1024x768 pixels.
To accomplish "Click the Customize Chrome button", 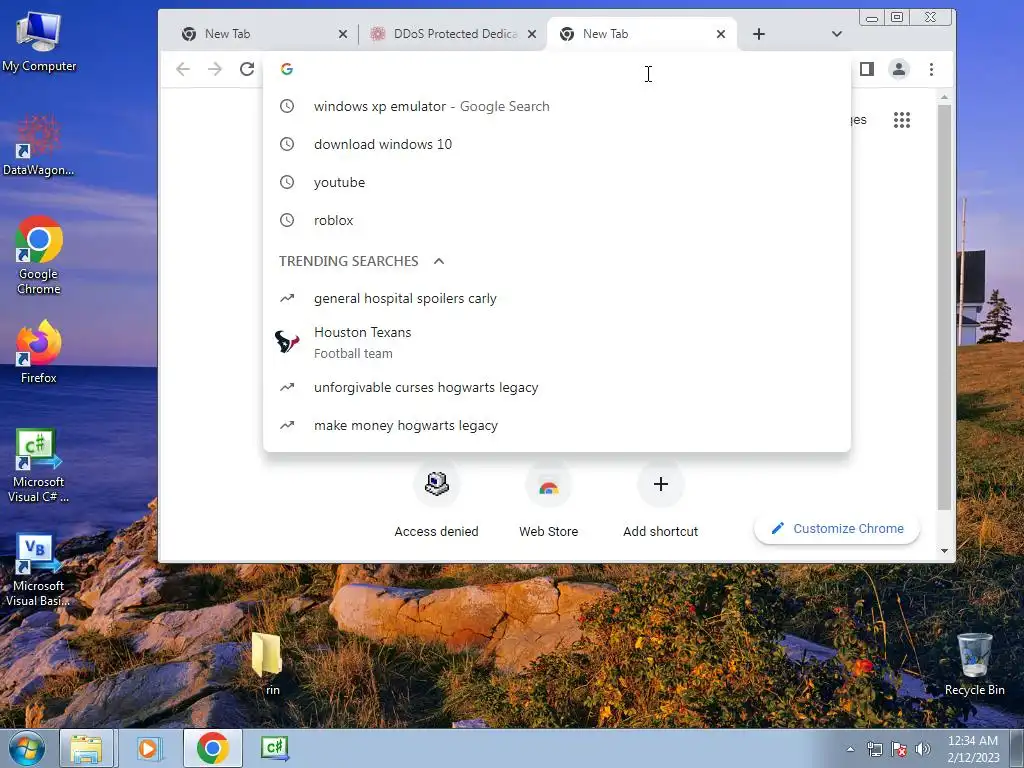I will (x=837, y=528).
